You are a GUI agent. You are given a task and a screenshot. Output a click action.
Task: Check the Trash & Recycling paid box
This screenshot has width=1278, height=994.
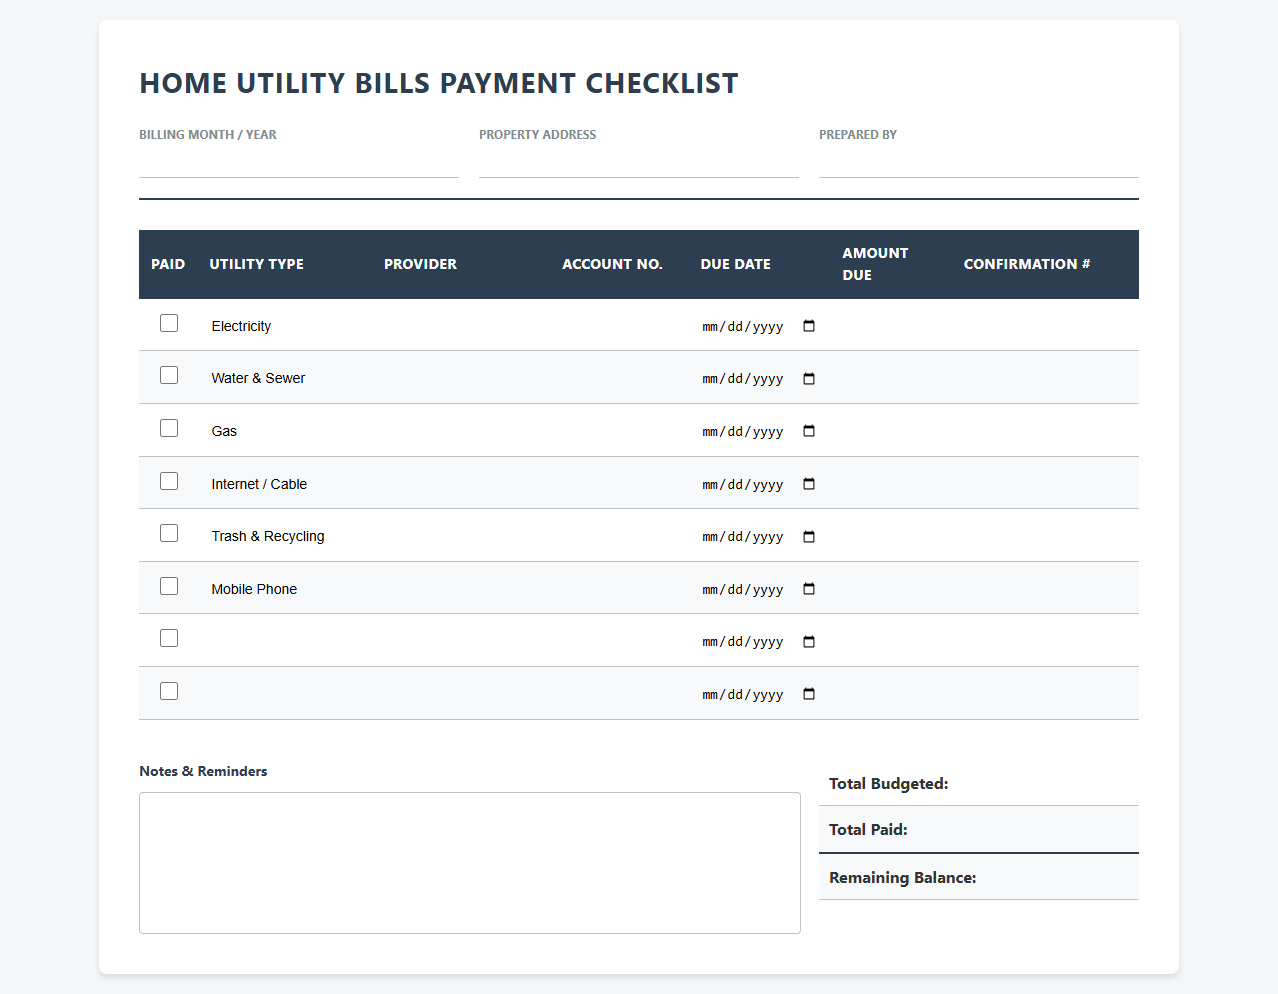pos(169,533)
